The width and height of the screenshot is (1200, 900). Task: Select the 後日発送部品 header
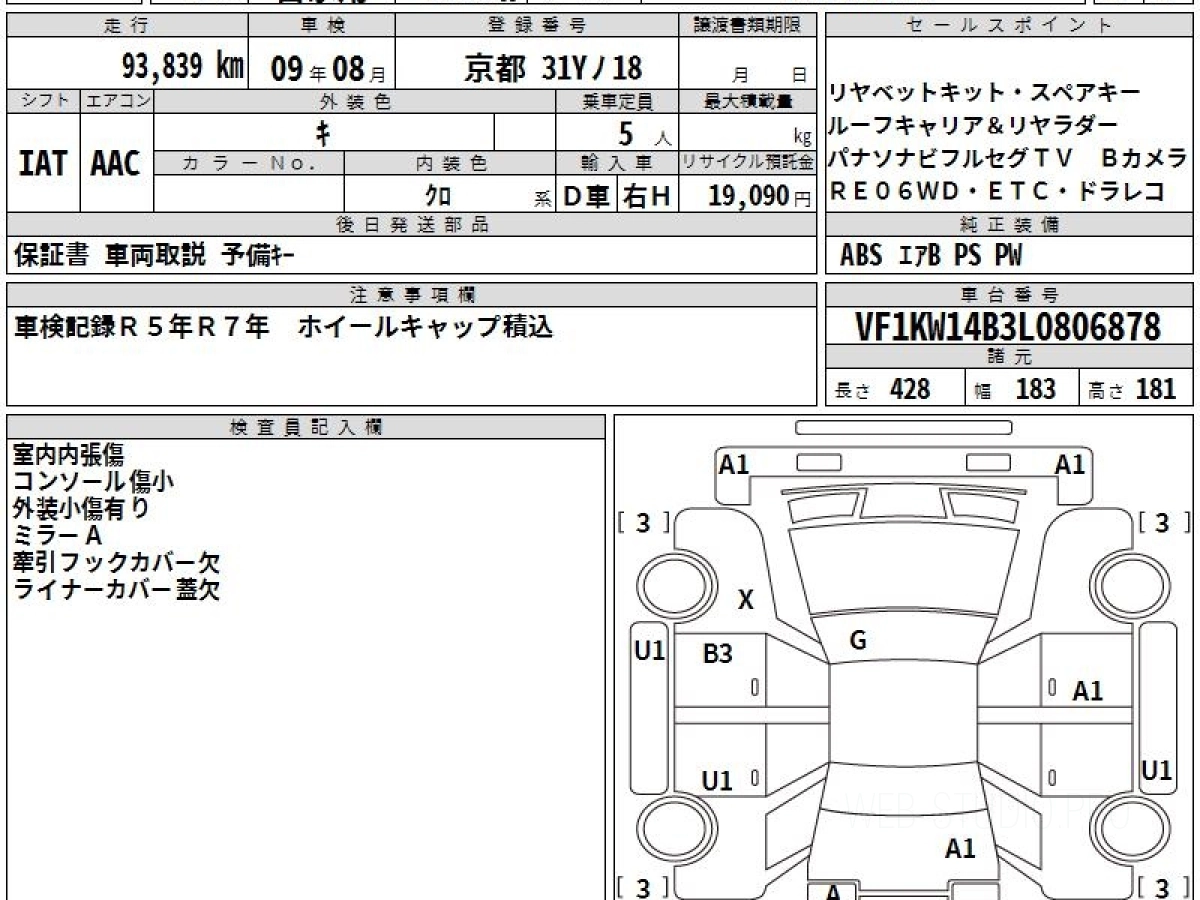(411, 225)
